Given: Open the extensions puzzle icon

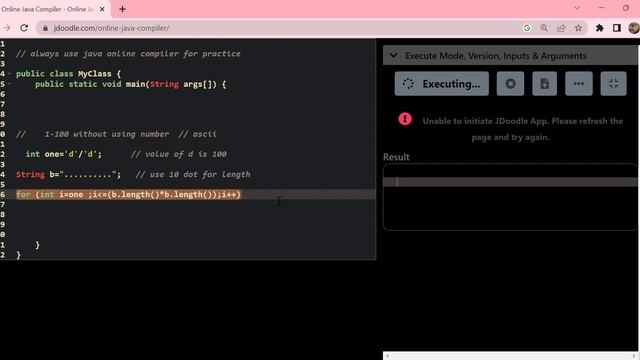Looking at the screenshot, I should point(600,28).
